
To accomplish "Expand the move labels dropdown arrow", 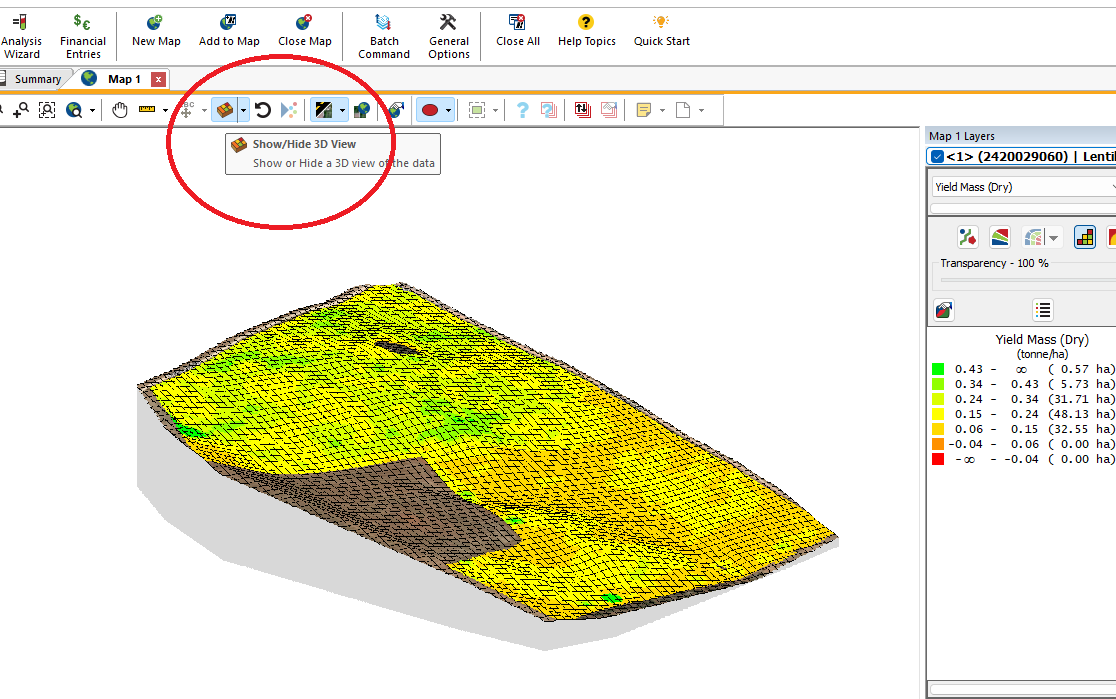I will pos(204,110).
